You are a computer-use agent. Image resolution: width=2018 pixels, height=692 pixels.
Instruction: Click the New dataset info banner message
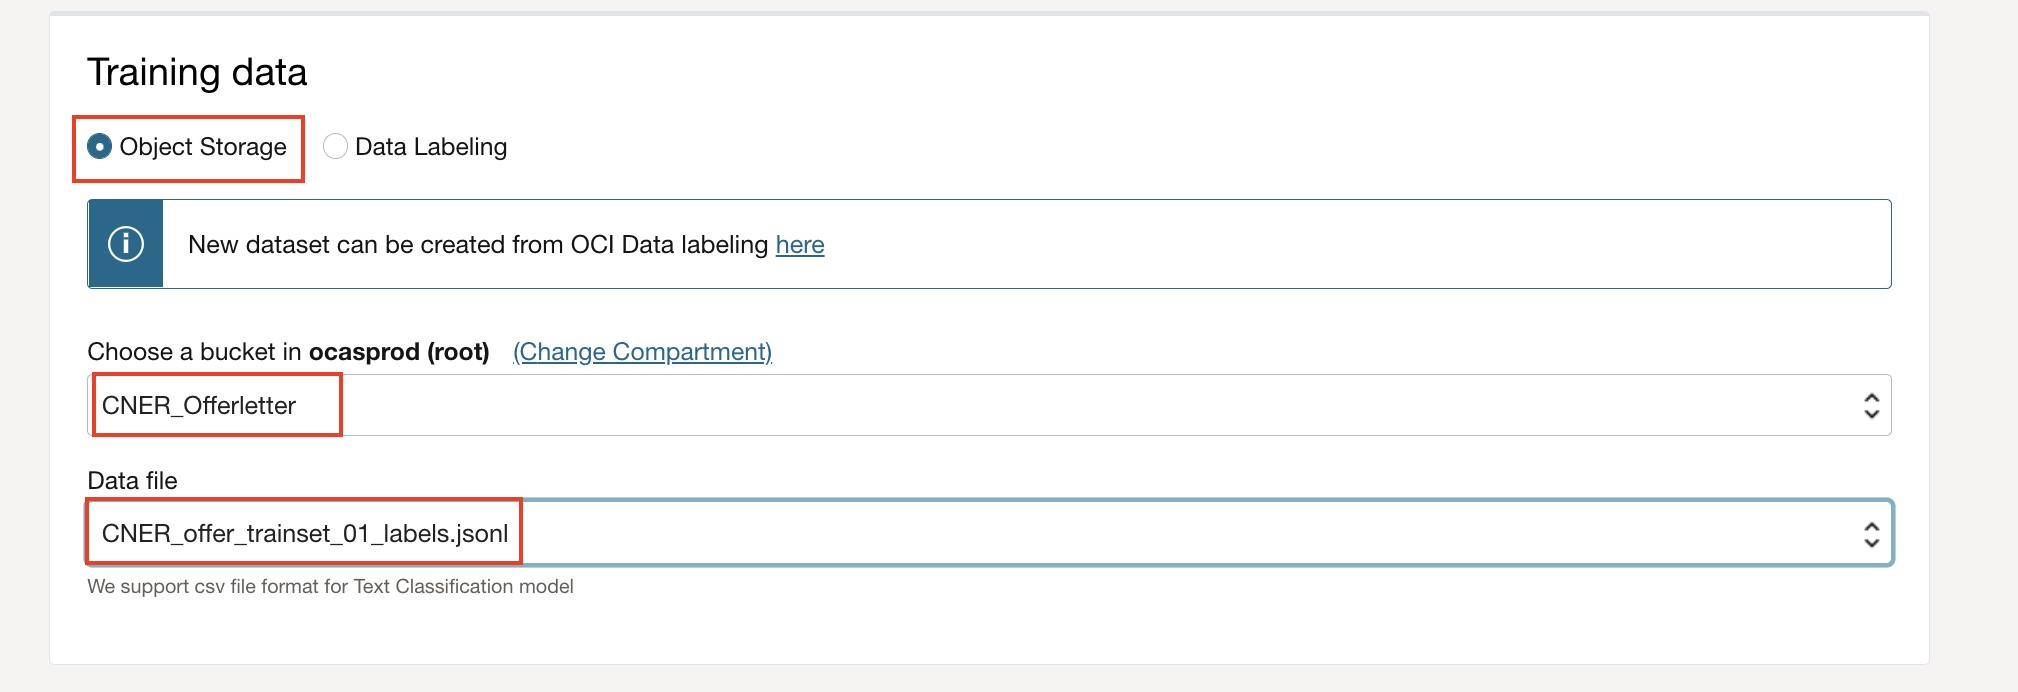tap(506, 245)
